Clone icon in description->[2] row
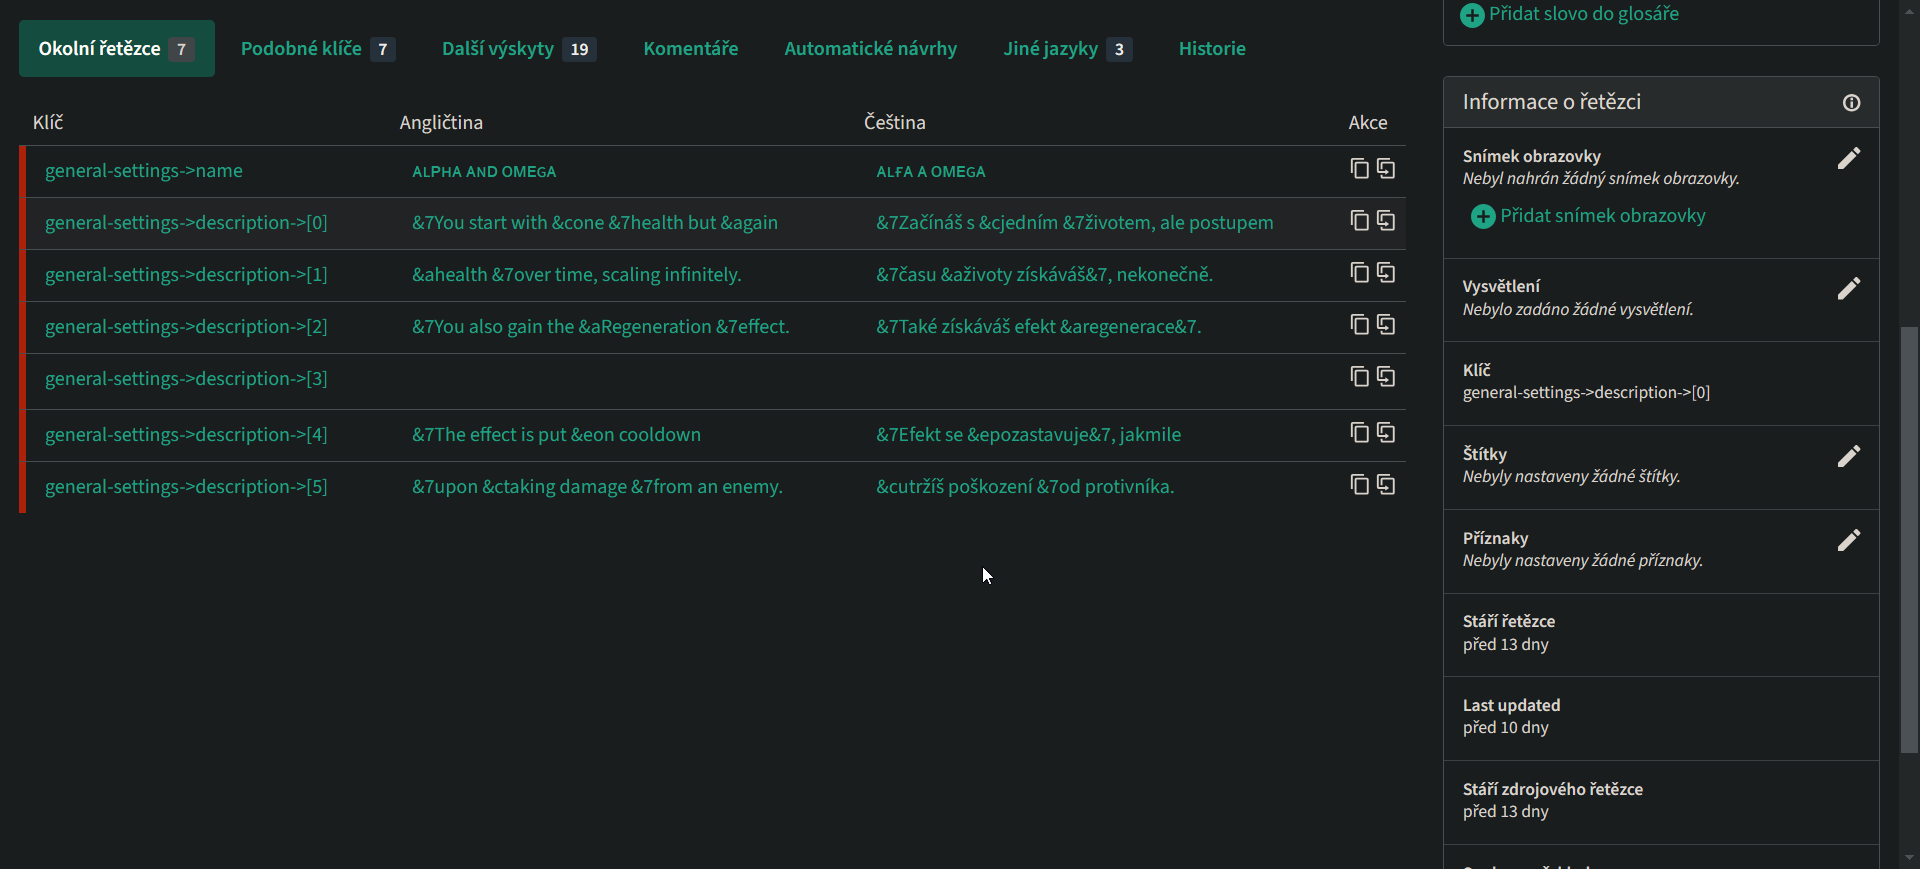 tap(1386, 324)
